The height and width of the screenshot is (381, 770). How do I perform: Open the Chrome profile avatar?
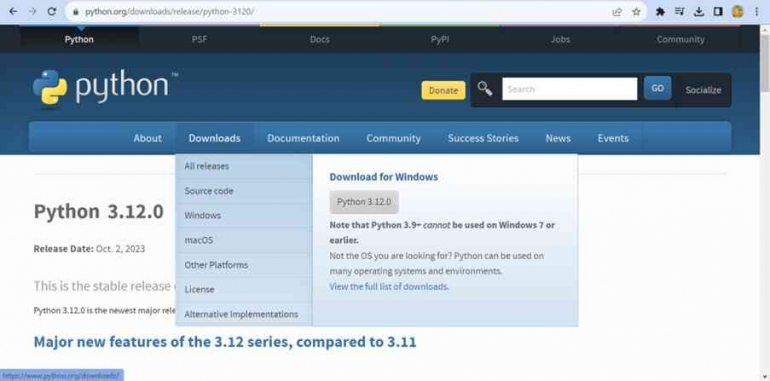point(737,11)
